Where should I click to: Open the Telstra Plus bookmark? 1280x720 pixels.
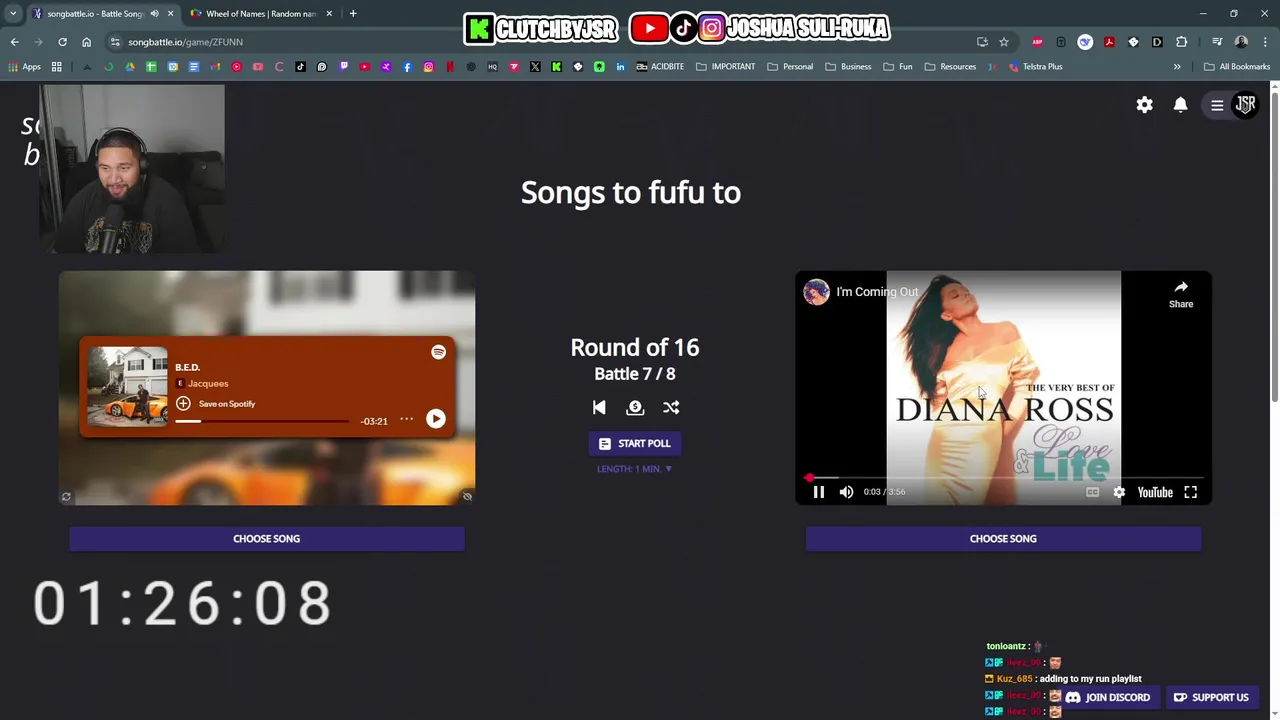click(x=1035, y=67)
